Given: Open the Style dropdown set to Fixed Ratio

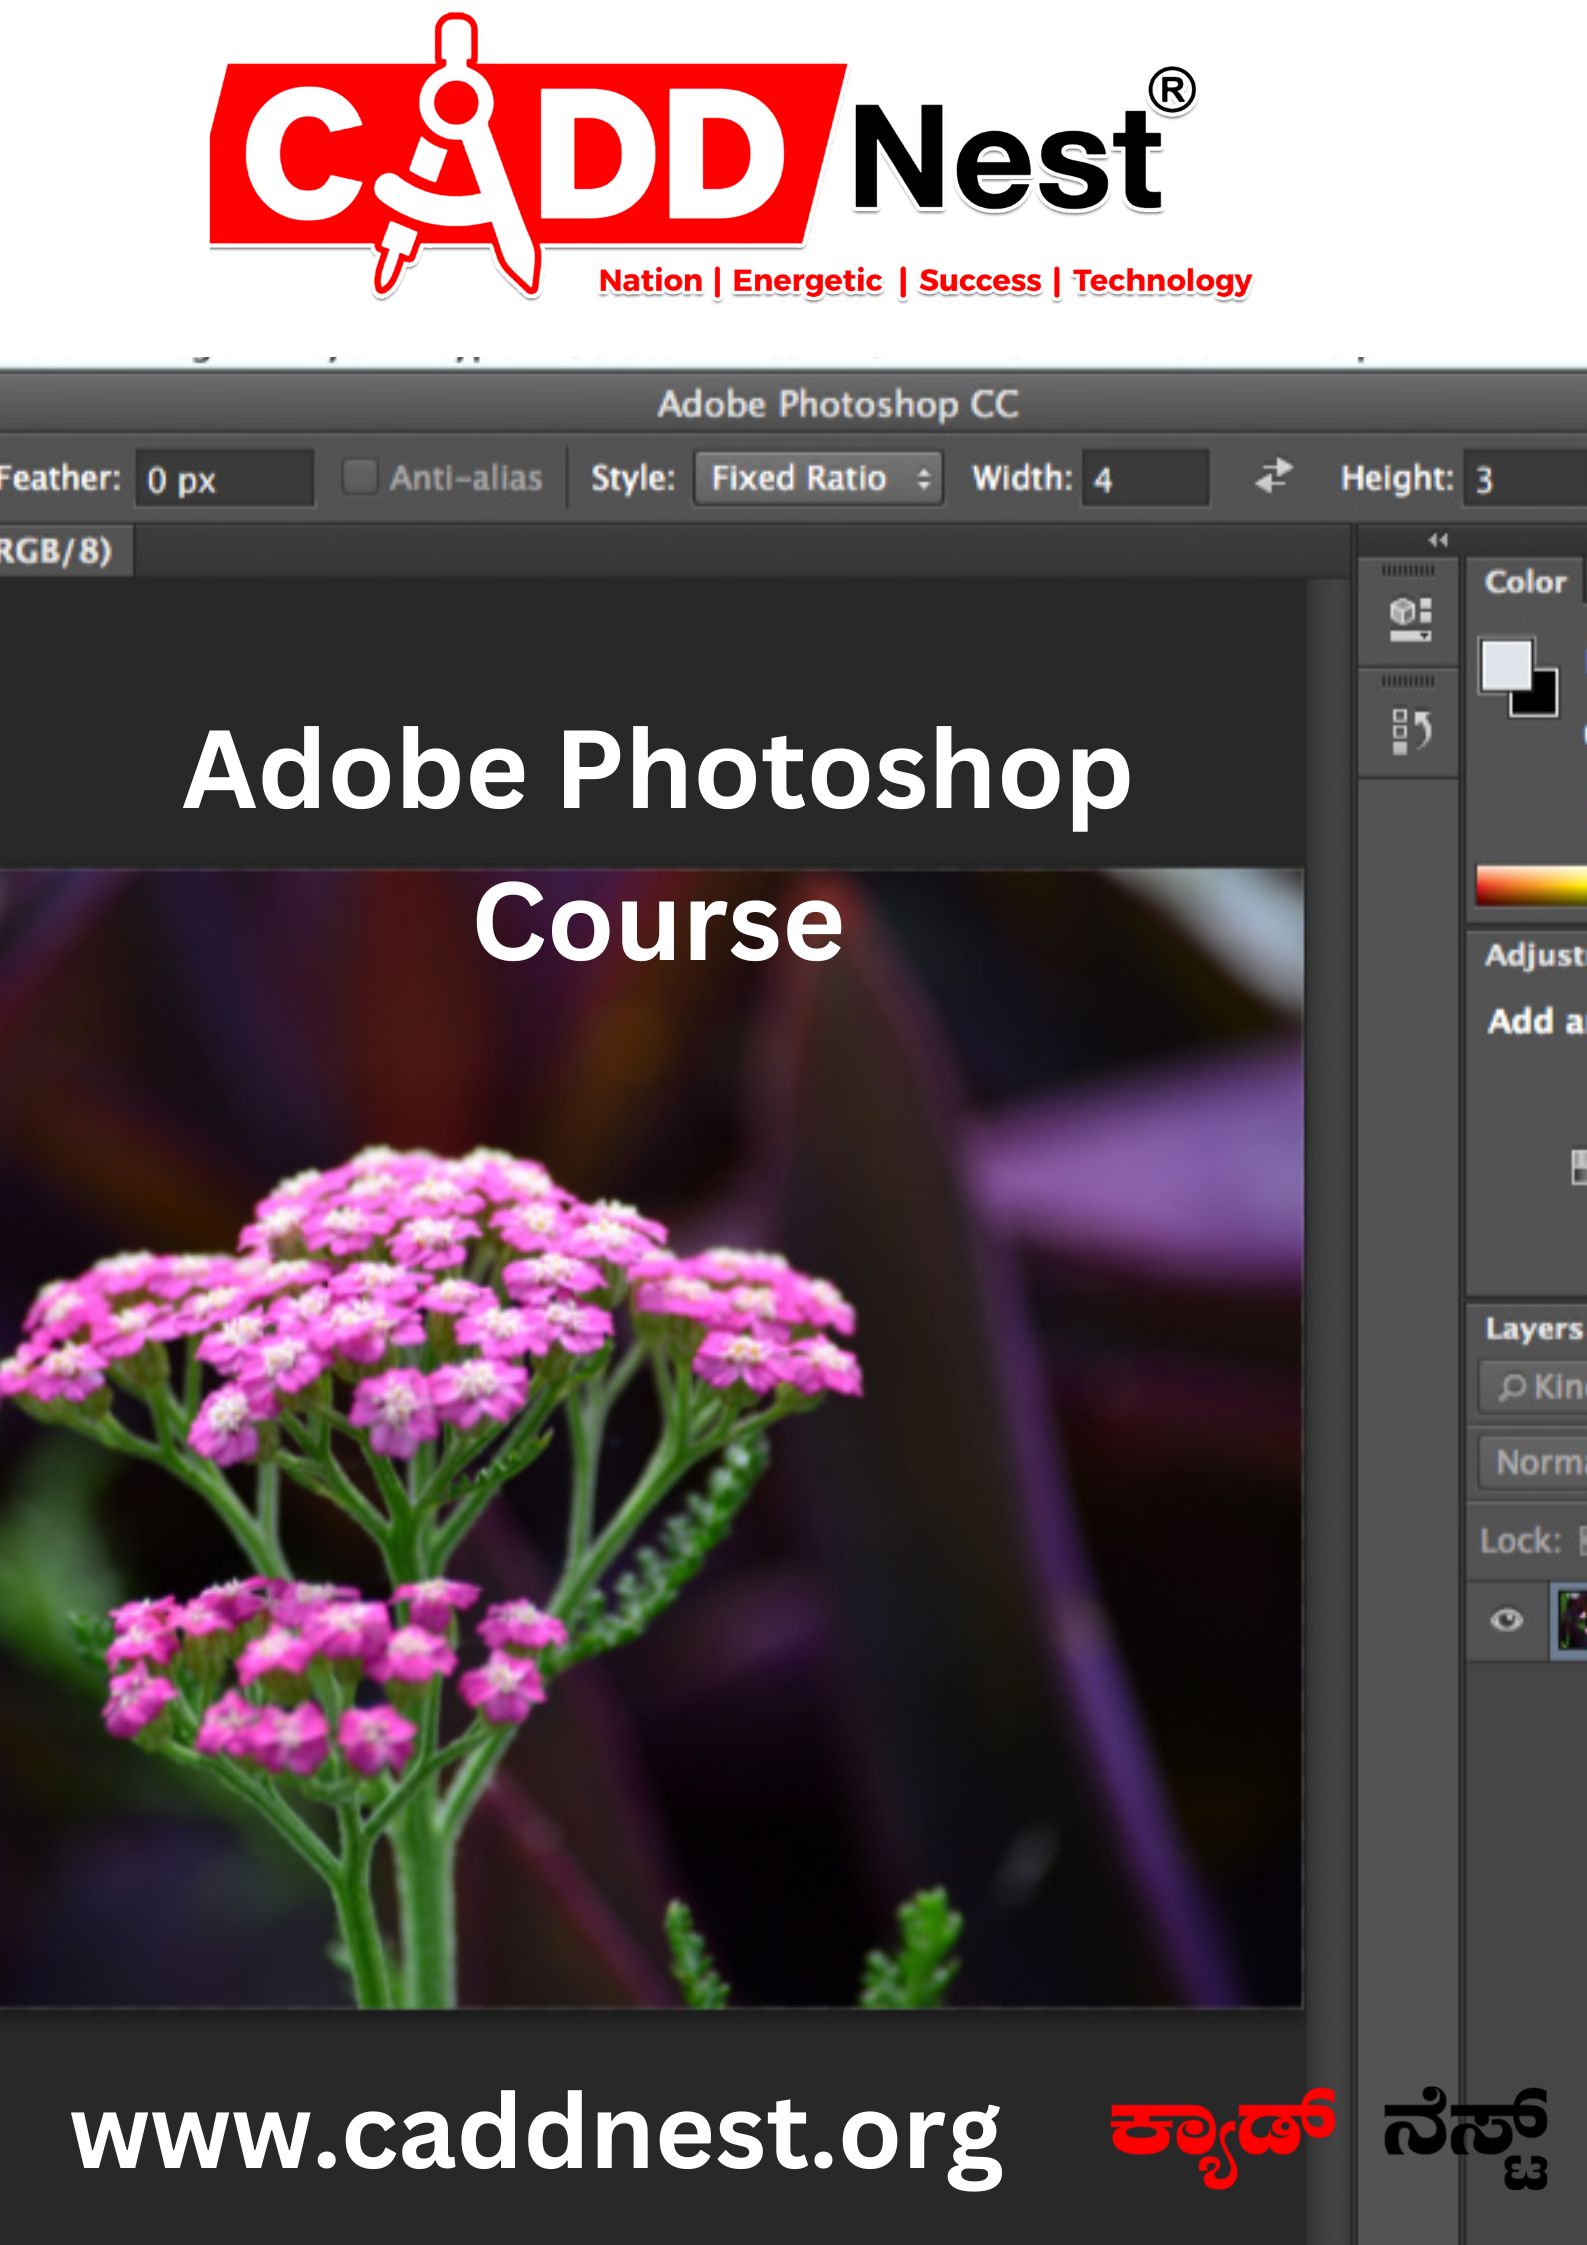Looking at the screenshot, I should point(818,478).
